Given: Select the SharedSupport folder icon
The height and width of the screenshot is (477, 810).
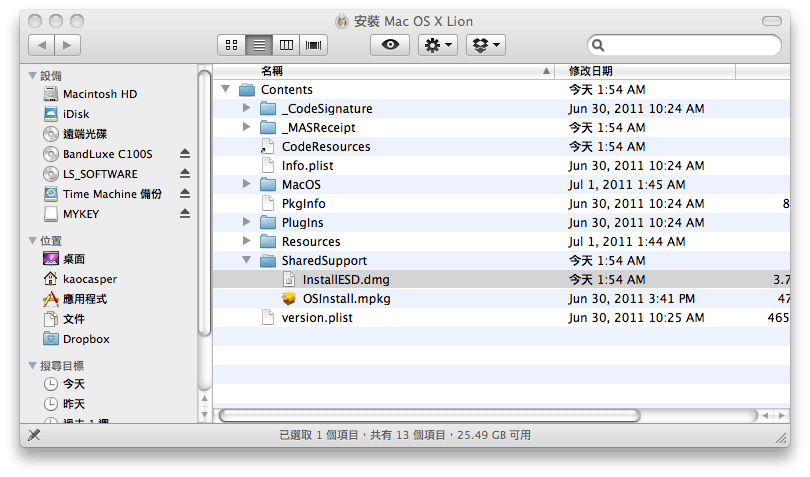Looking at the screenshot, I should coord(268,261).
